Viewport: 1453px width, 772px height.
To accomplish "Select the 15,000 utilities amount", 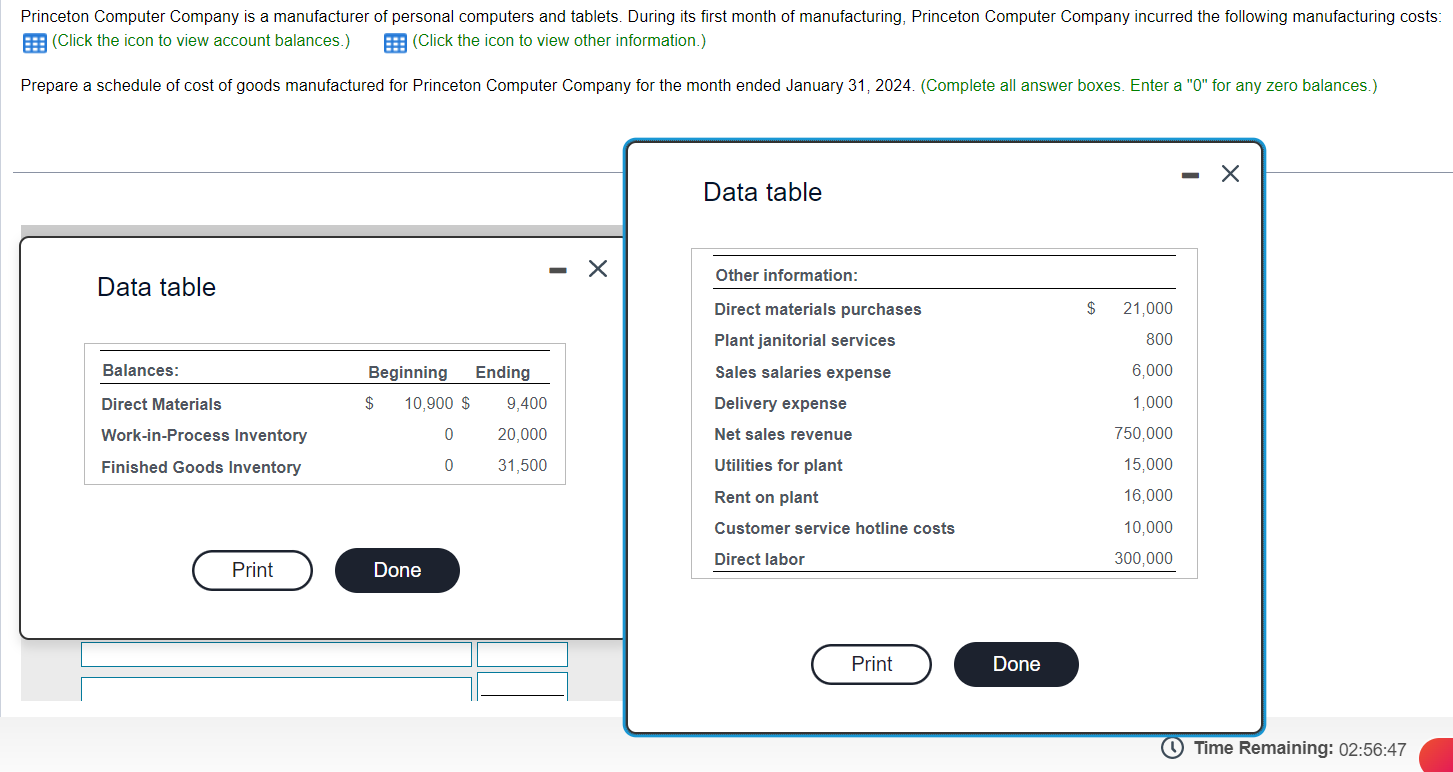I will [1148, 465].
